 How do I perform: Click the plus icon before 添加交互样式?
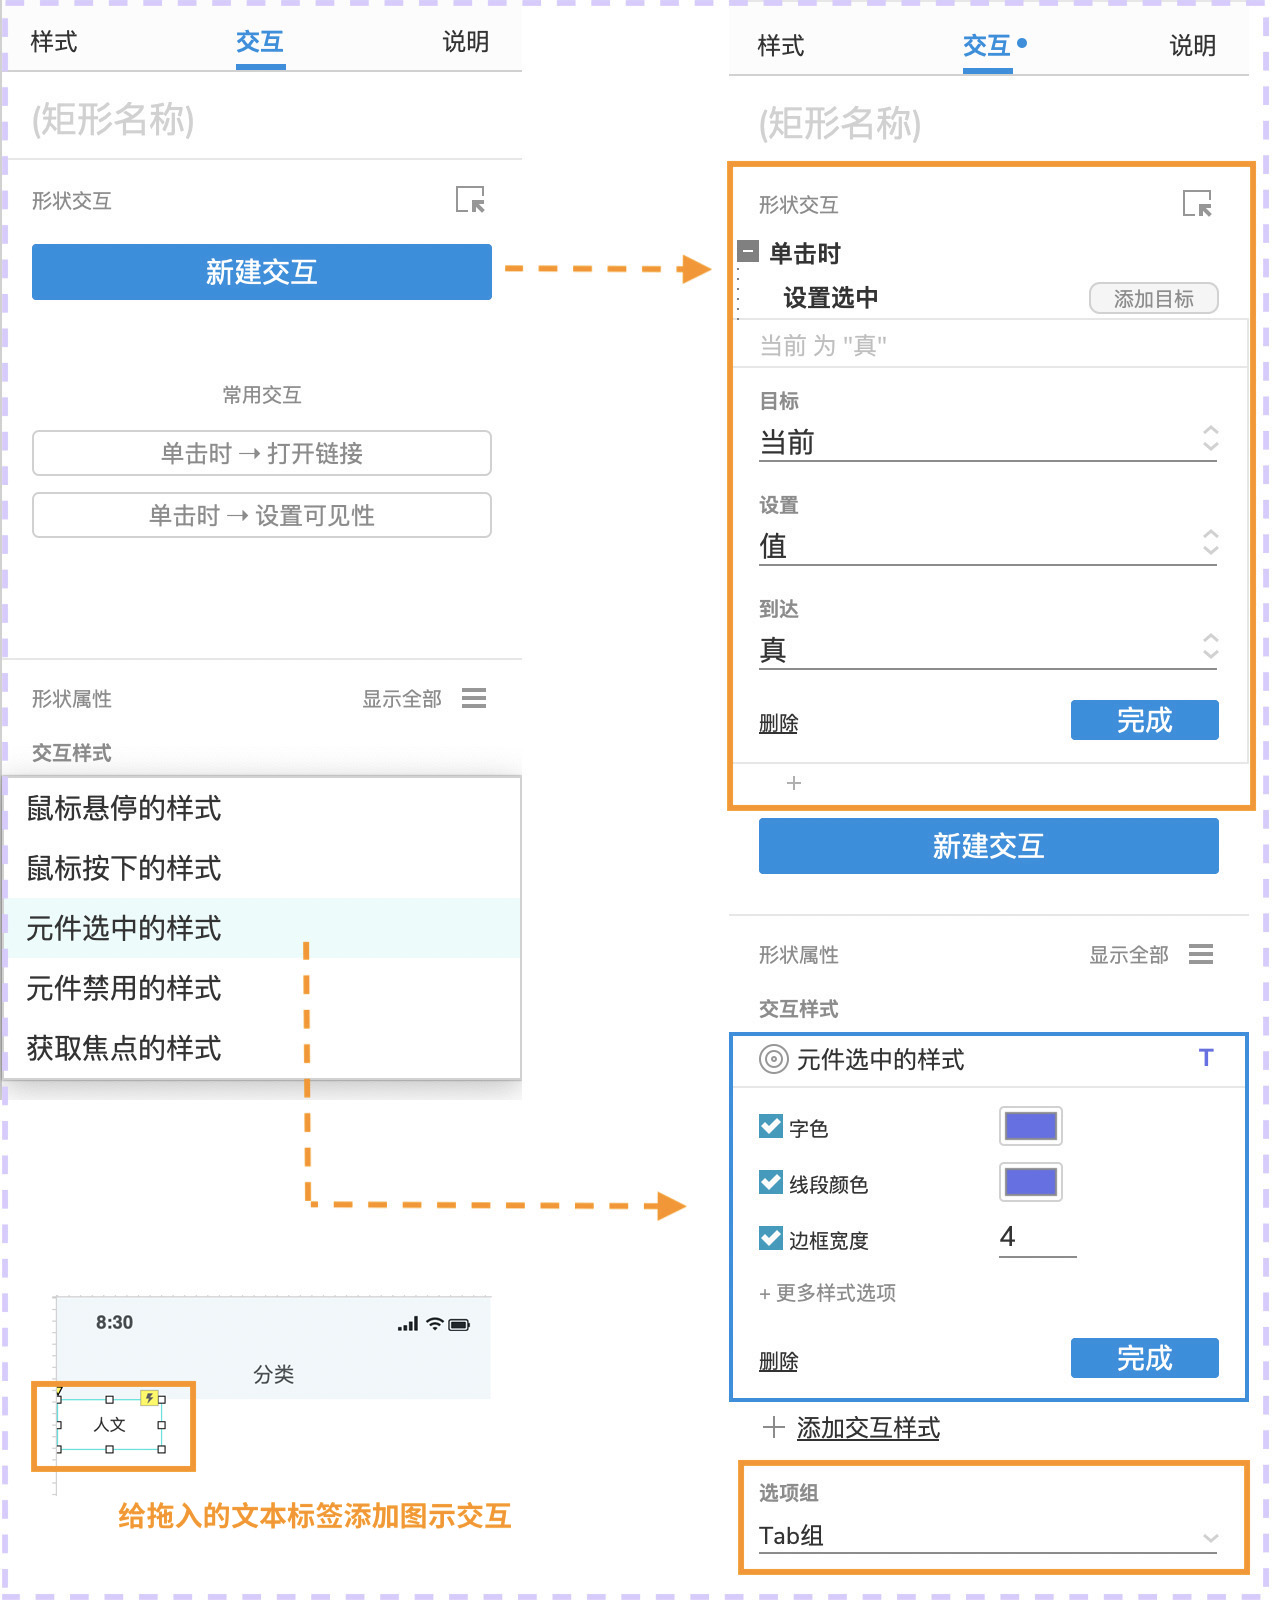tap(773, 1427)
